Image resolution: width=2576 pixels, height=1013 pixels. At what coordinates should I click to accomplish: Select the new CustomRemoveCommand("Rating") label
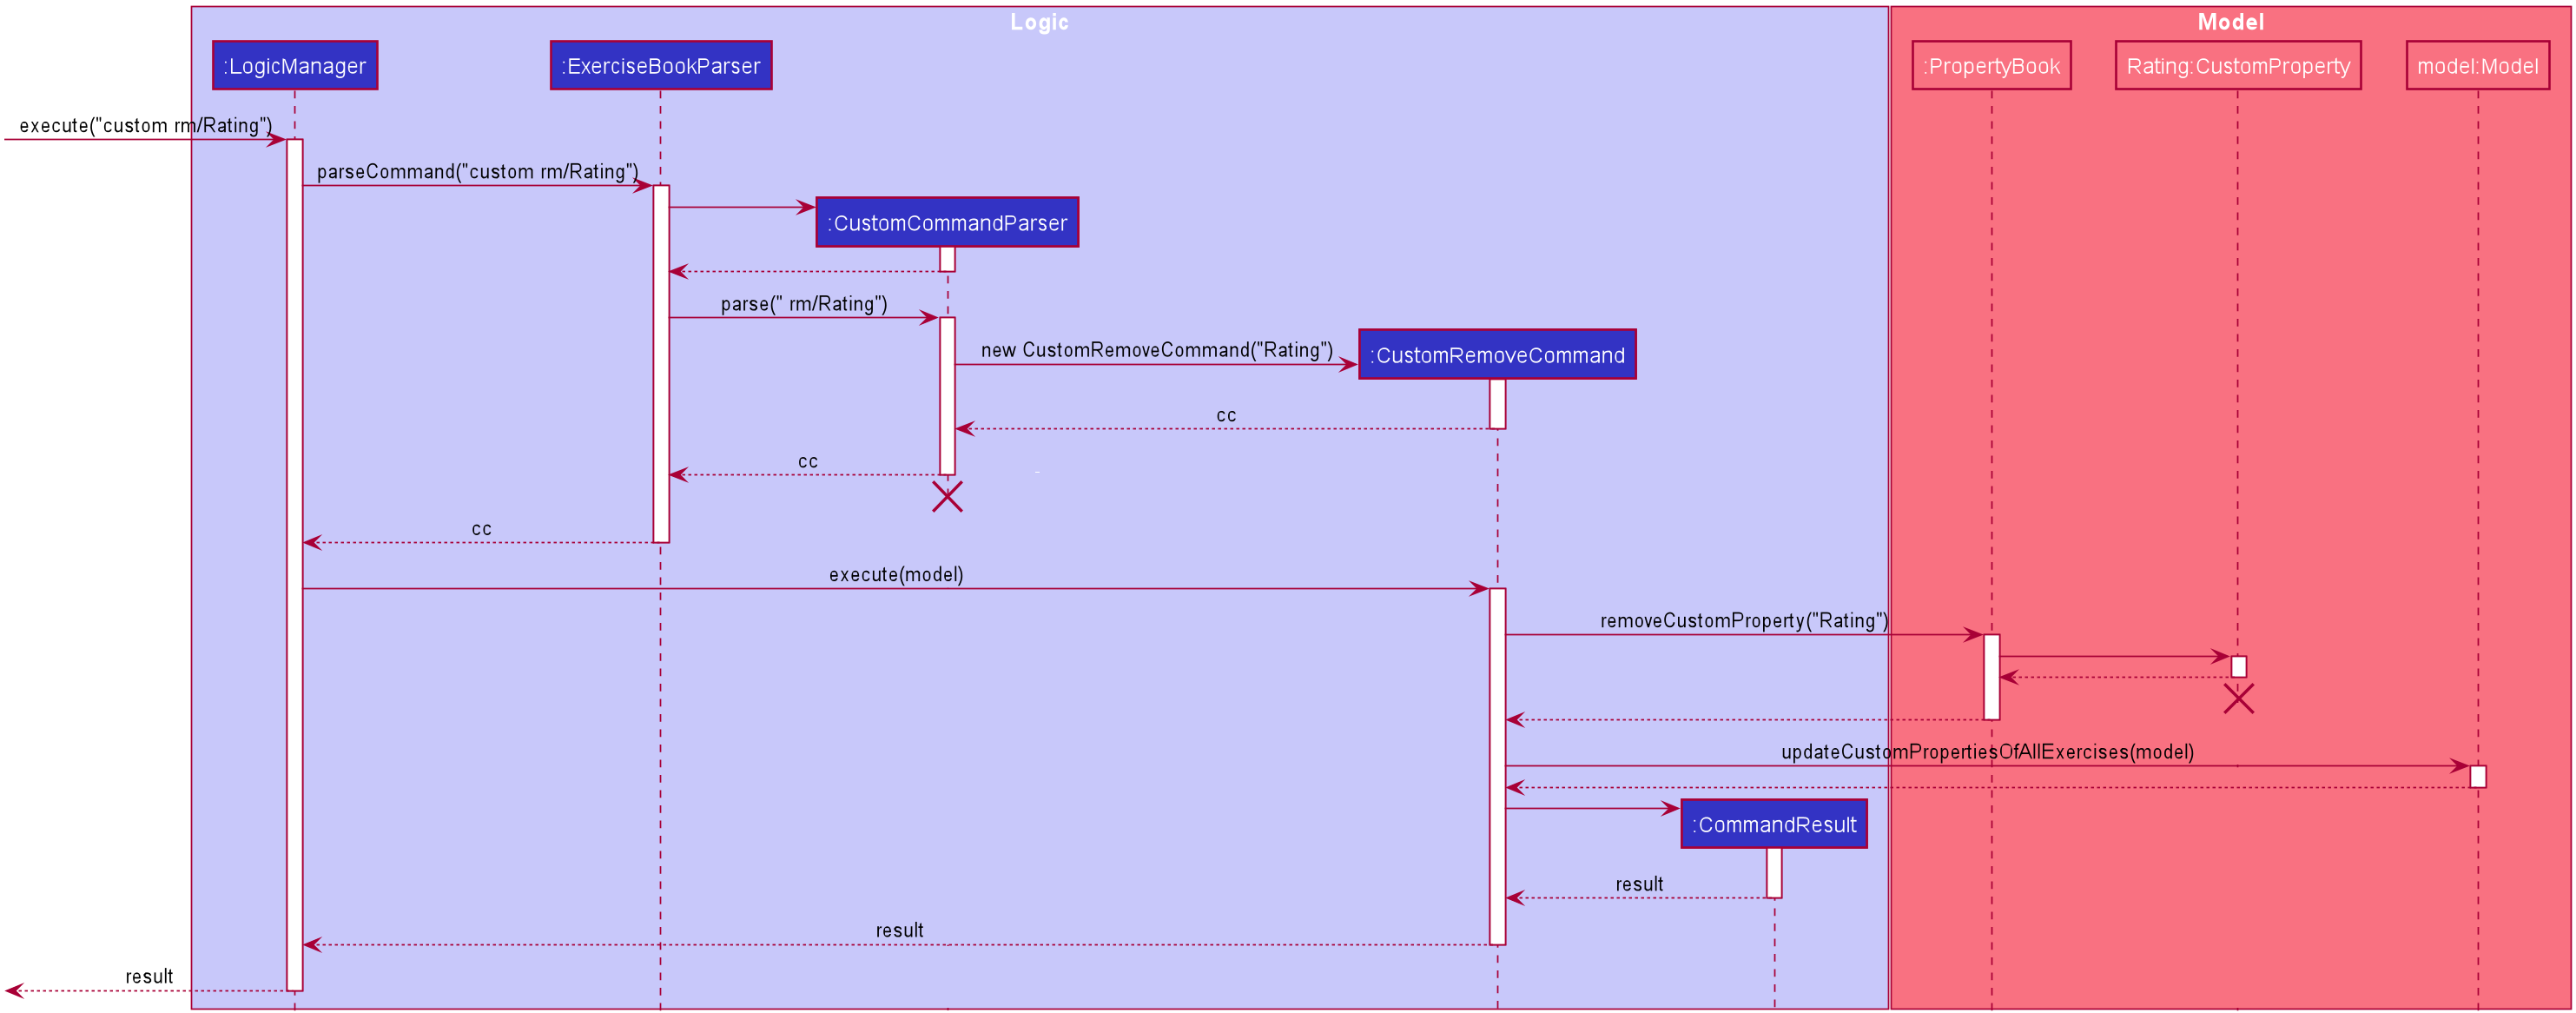coord(1157,349)
